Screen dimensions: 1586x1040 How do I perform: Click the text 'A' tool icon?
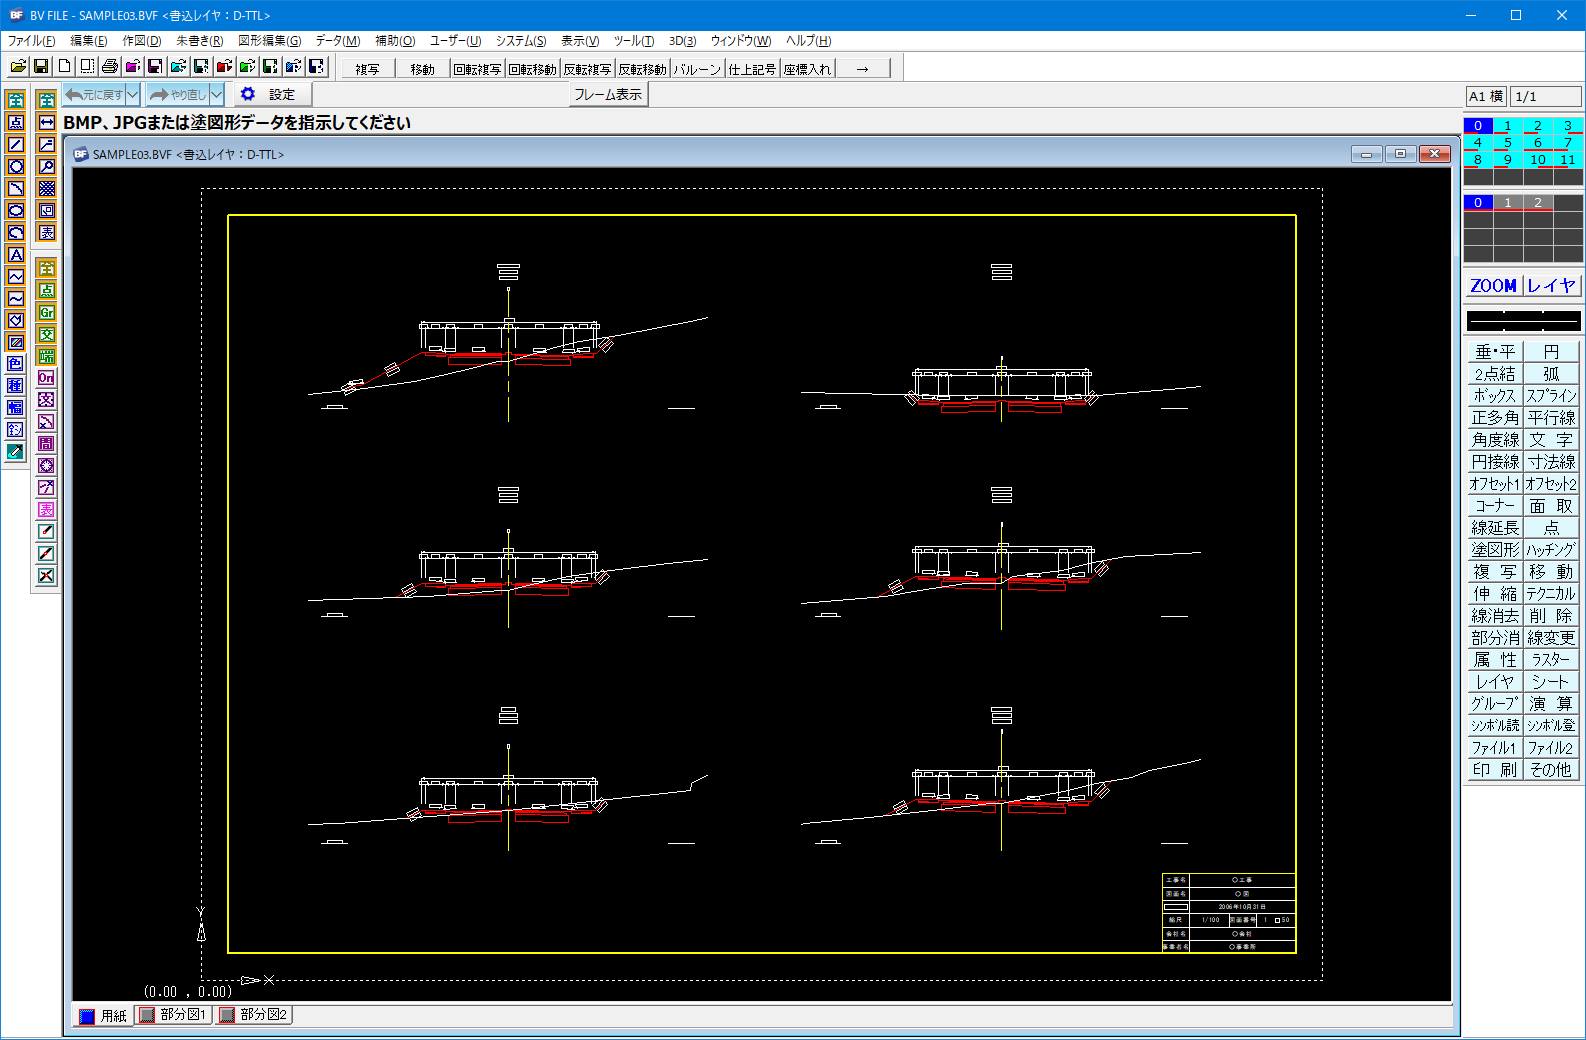point(16,255)
